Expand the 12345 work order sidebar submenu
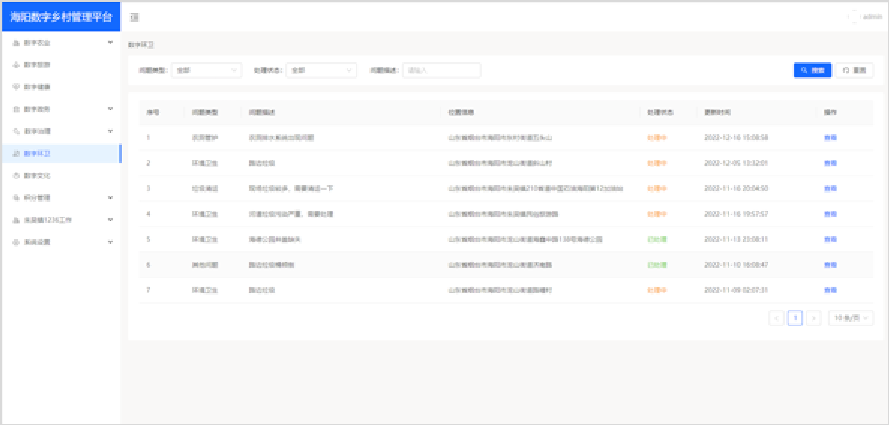 (x=110, y=219)
